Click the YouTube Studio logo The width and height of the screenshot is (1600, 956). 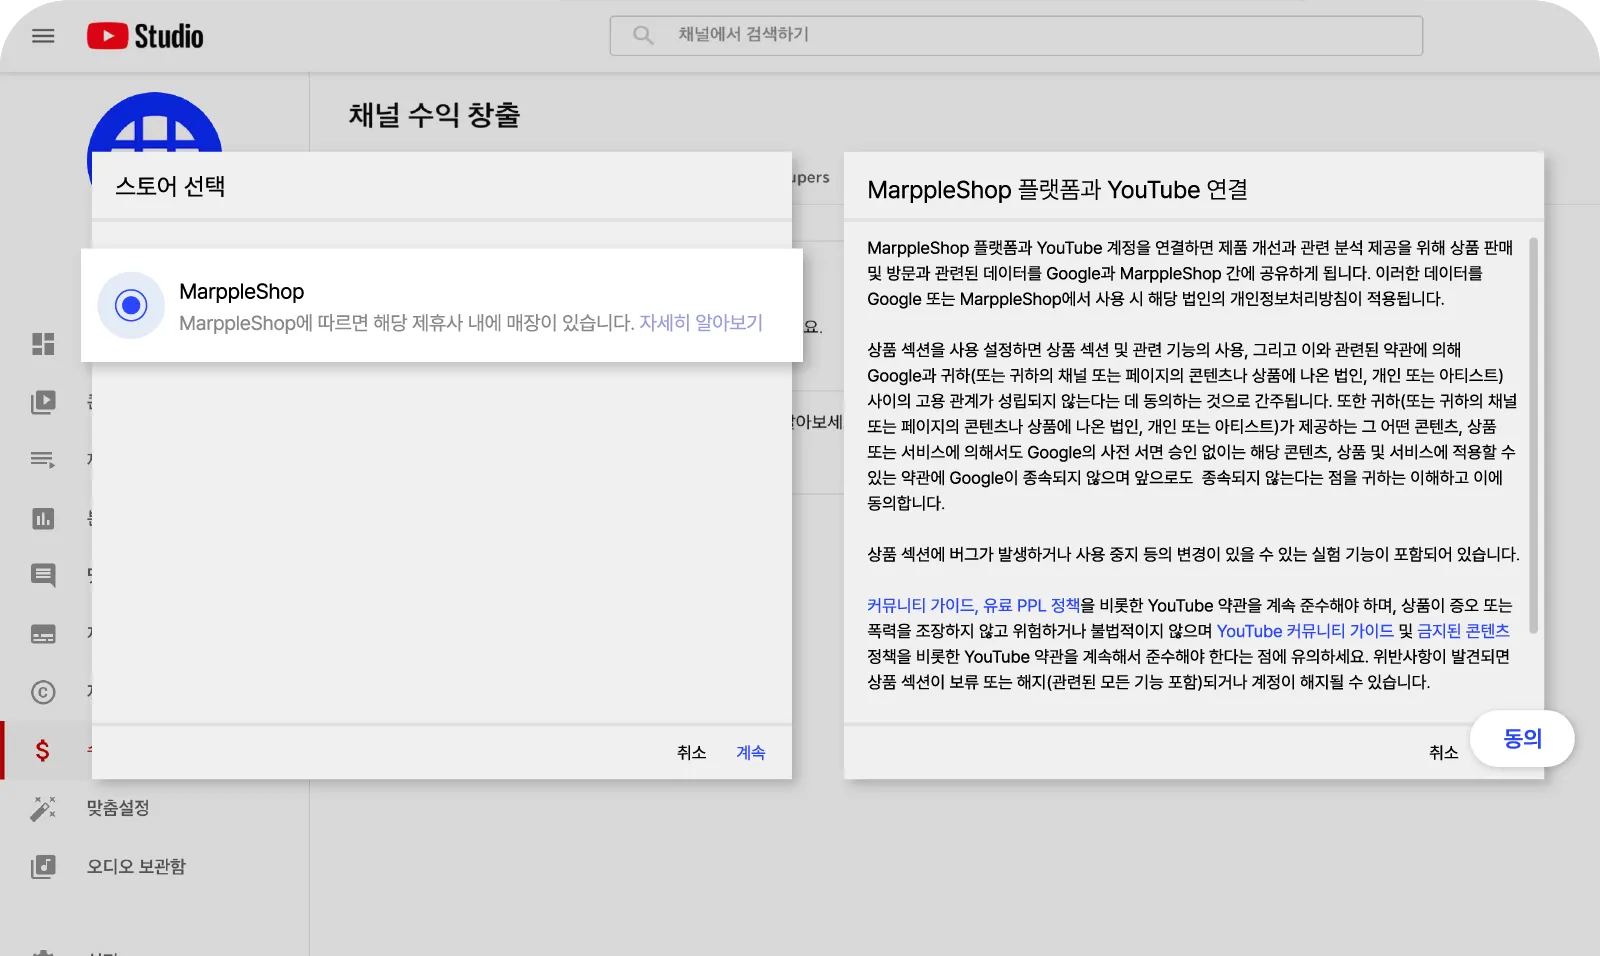[145, 36]
